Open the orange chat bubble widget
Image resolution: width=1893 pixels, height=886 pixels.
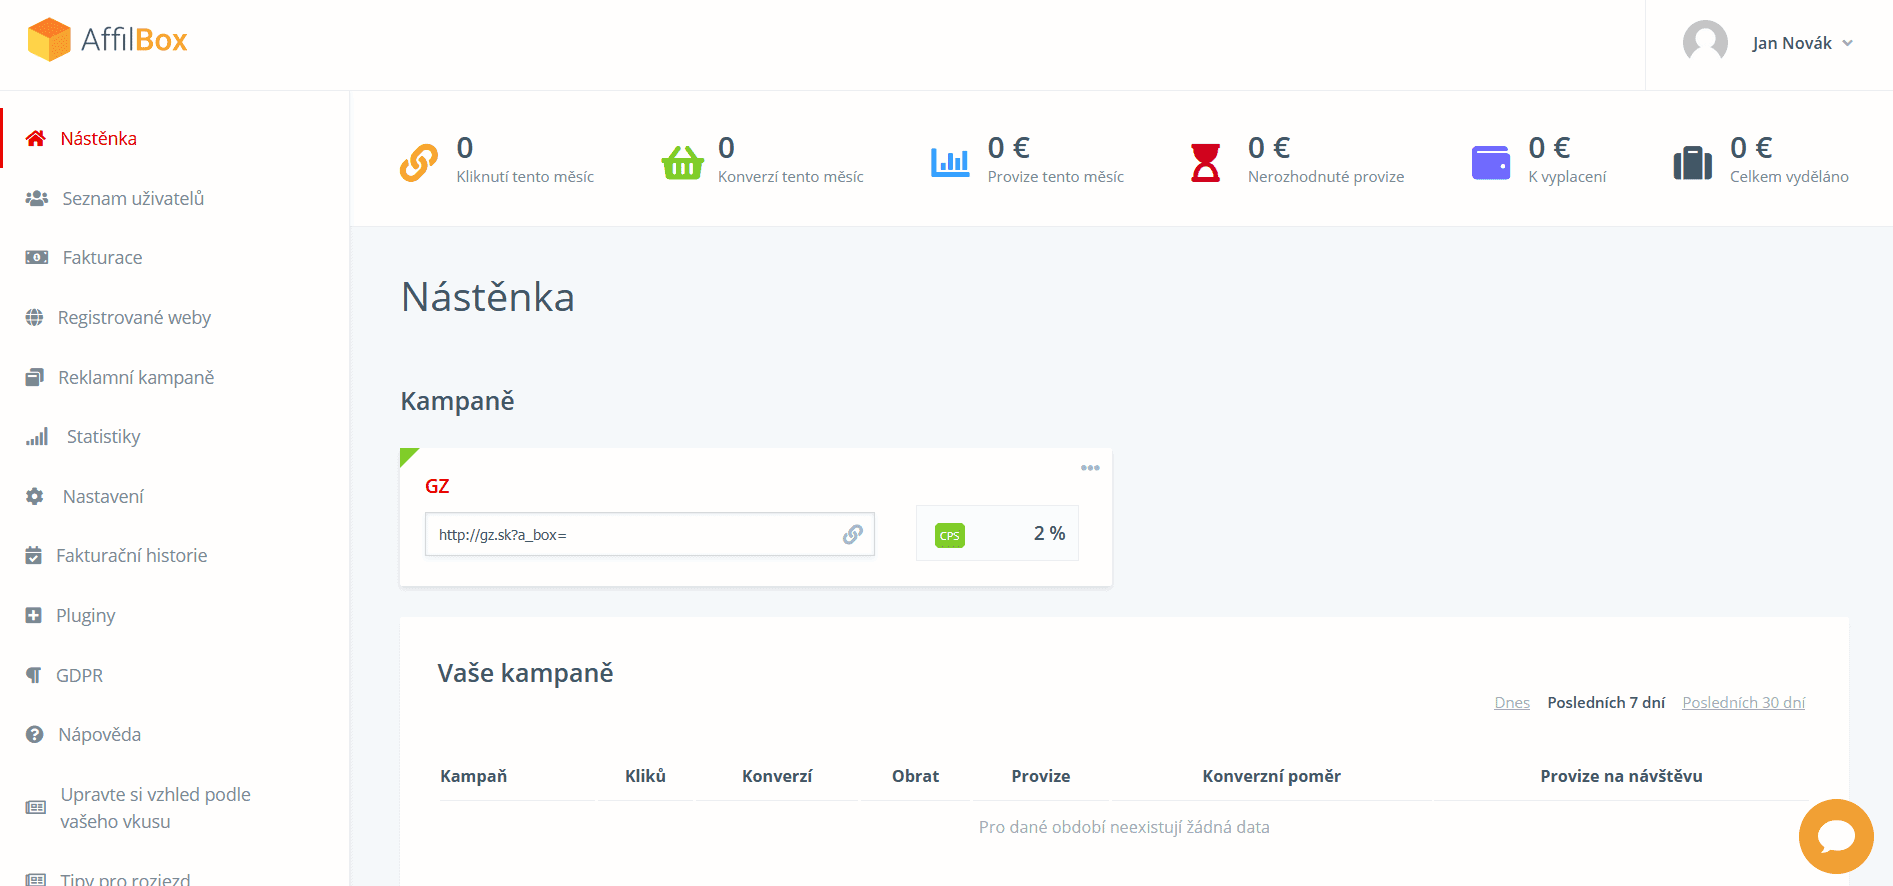tap(1836, 836)
